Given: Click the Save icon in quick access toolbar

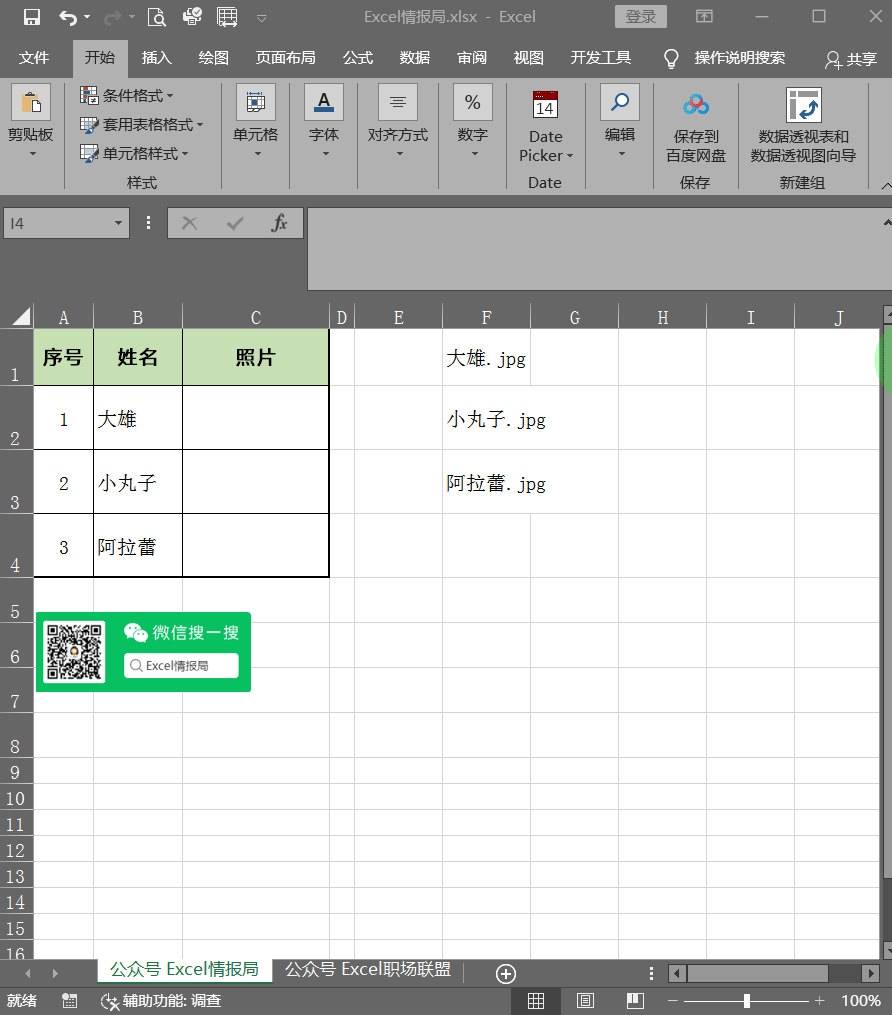Looking at the screenshot, I should [32, 17].
